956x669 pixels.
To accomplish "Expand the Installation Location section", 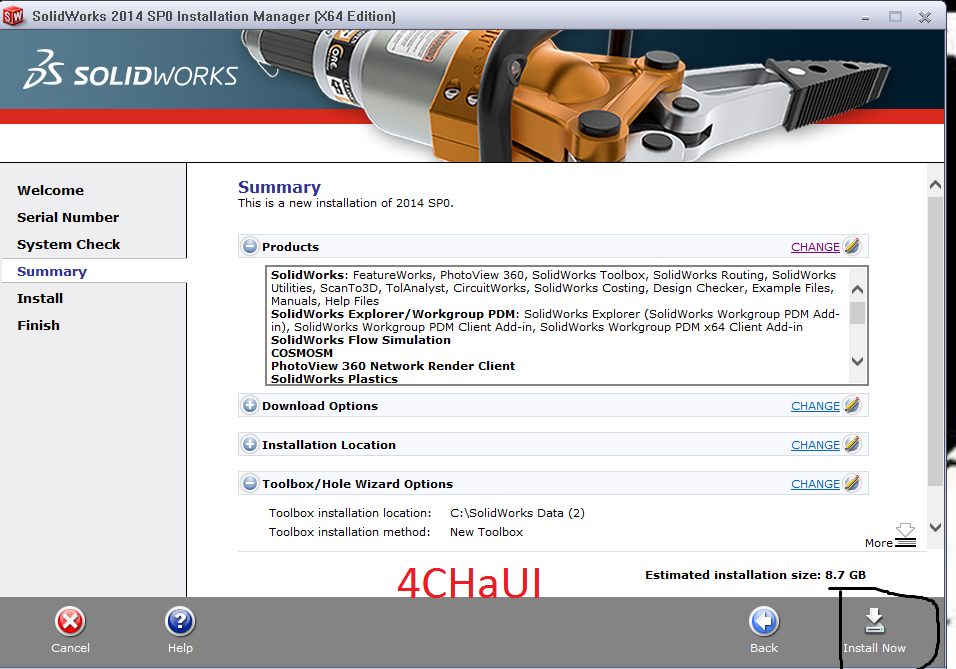I will coord(250,445).
